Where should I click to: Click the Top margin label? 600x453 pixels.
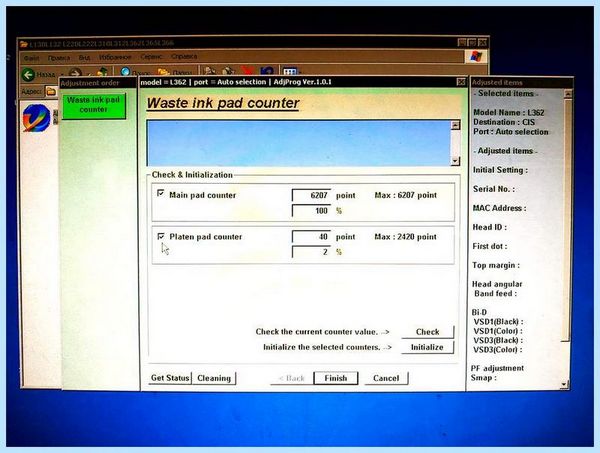tap(496, 265)
